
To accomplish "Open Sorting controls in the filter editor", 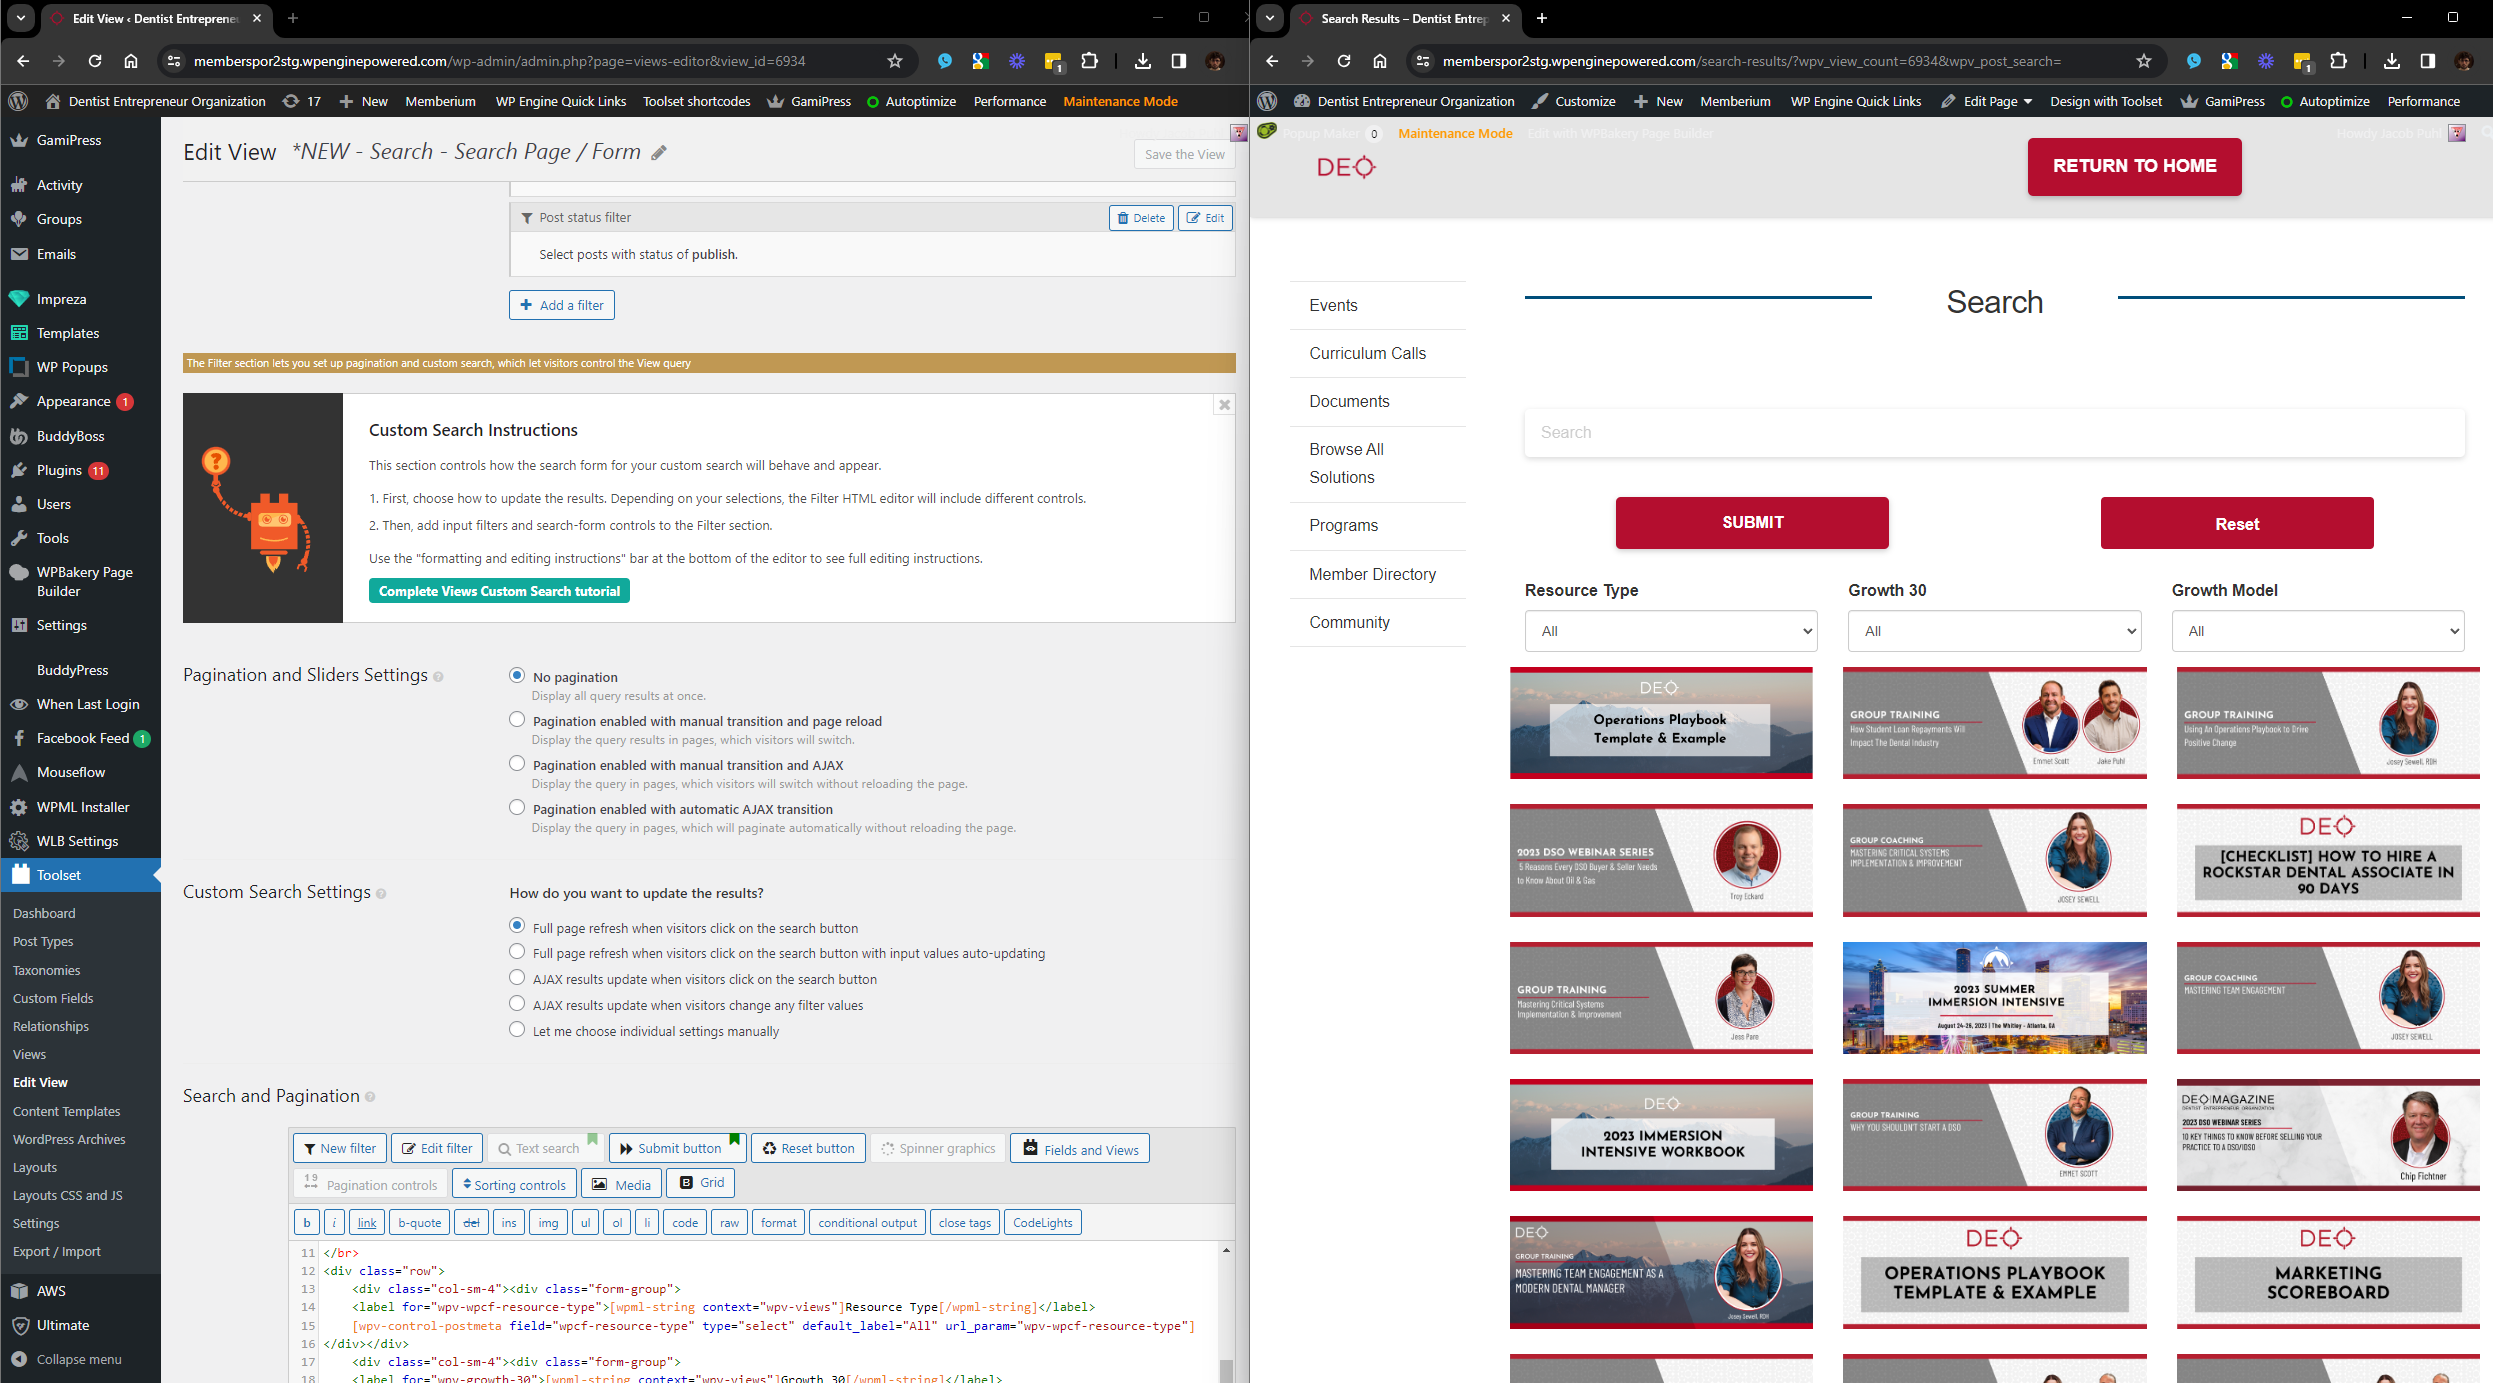I will (514, 1184).
